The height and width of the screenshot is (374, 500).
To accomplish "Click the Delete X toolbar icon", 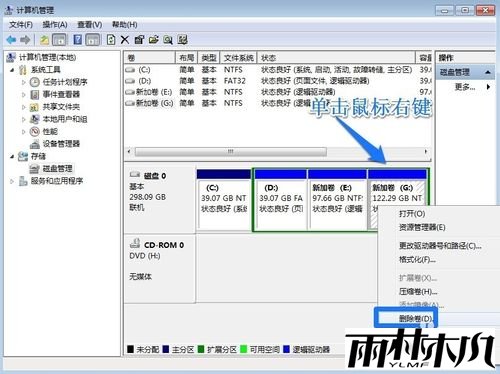I will [x=125, y=40].
